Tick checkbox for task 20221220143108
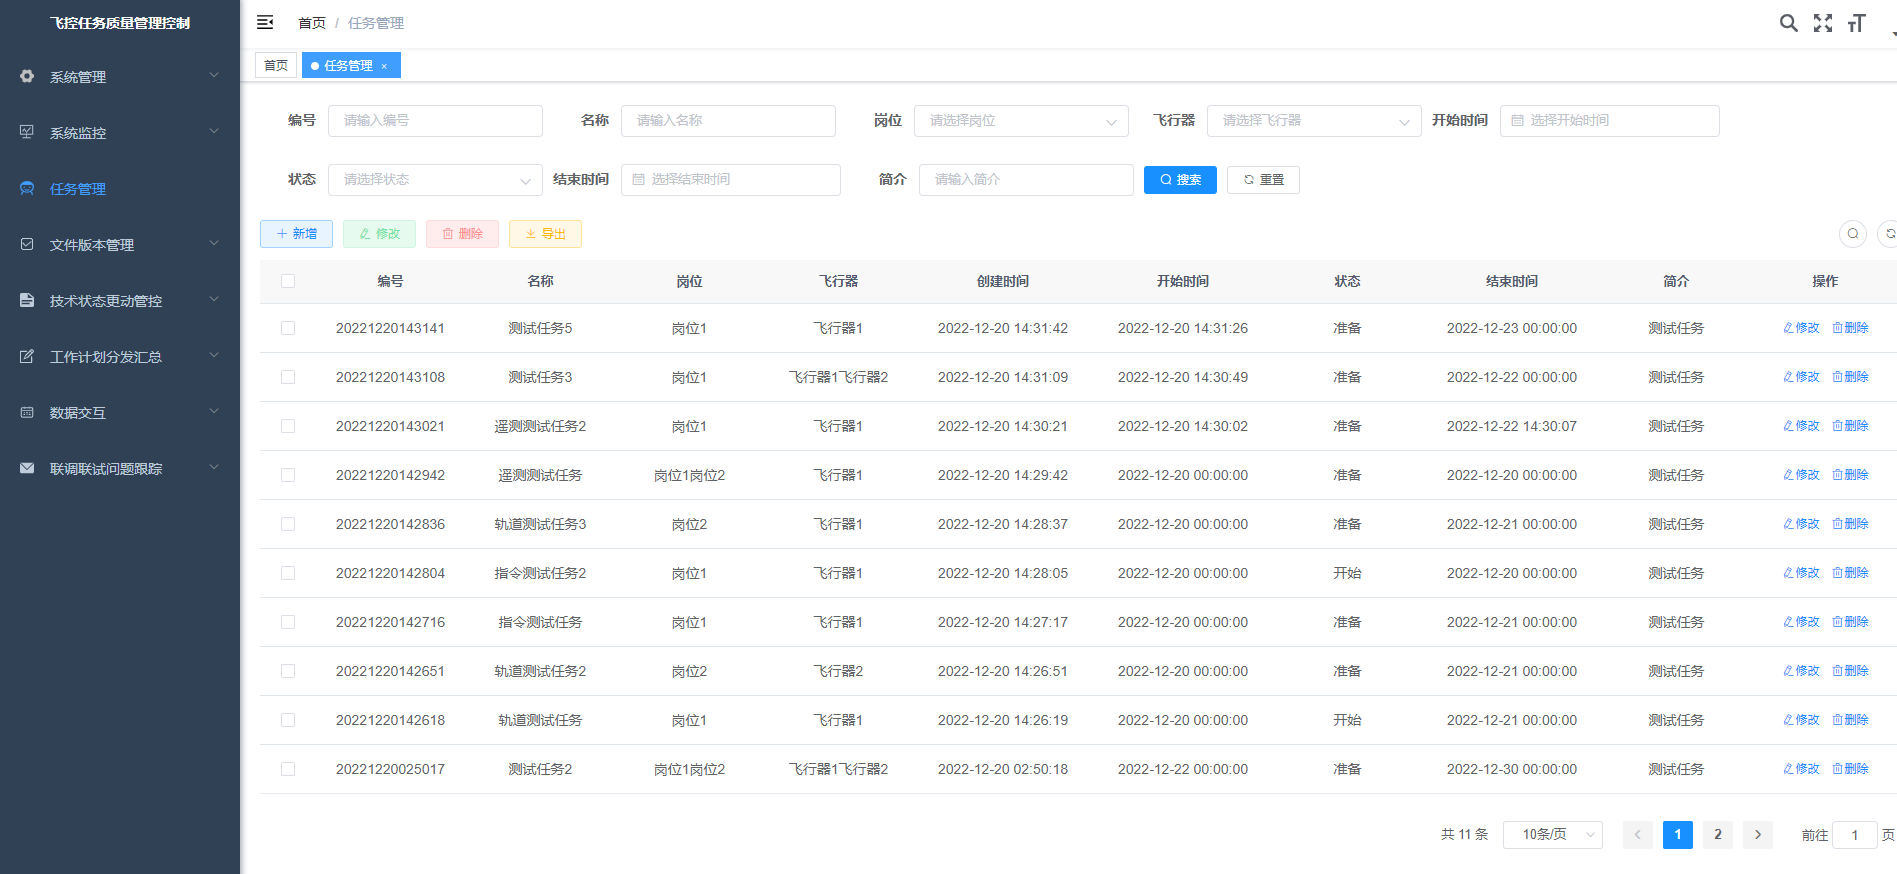The height and width of the screenshot is (874, 1897). tap(288, 377)
